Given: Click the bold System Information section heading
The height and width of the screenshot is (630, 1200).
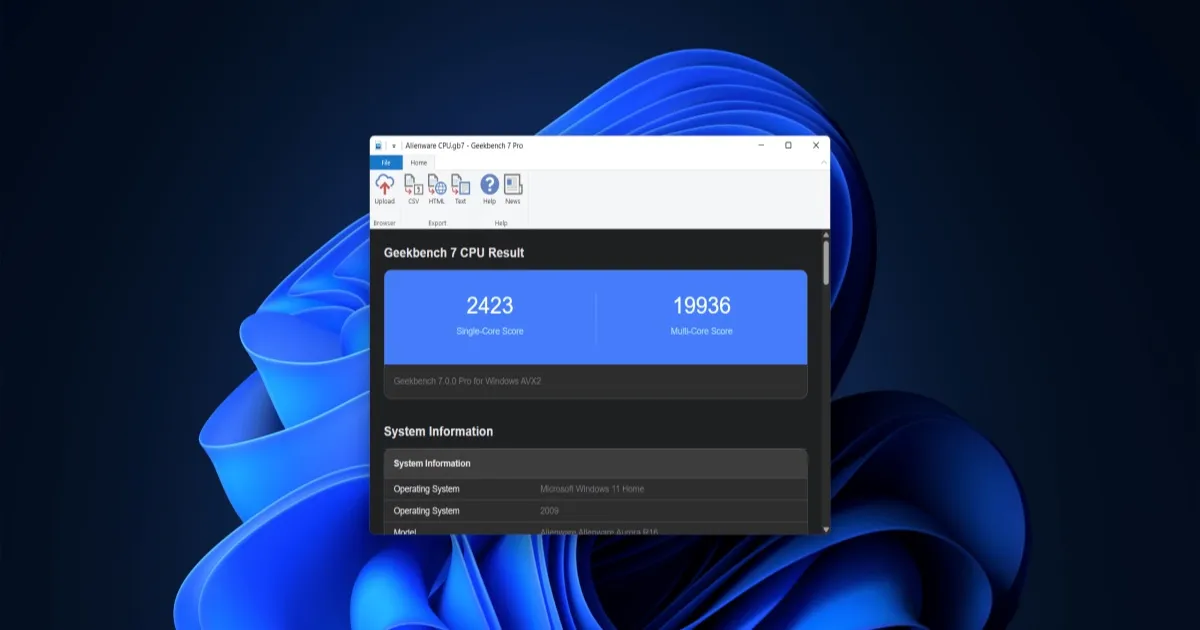Looking at the screenshot, I should [438, 432].
